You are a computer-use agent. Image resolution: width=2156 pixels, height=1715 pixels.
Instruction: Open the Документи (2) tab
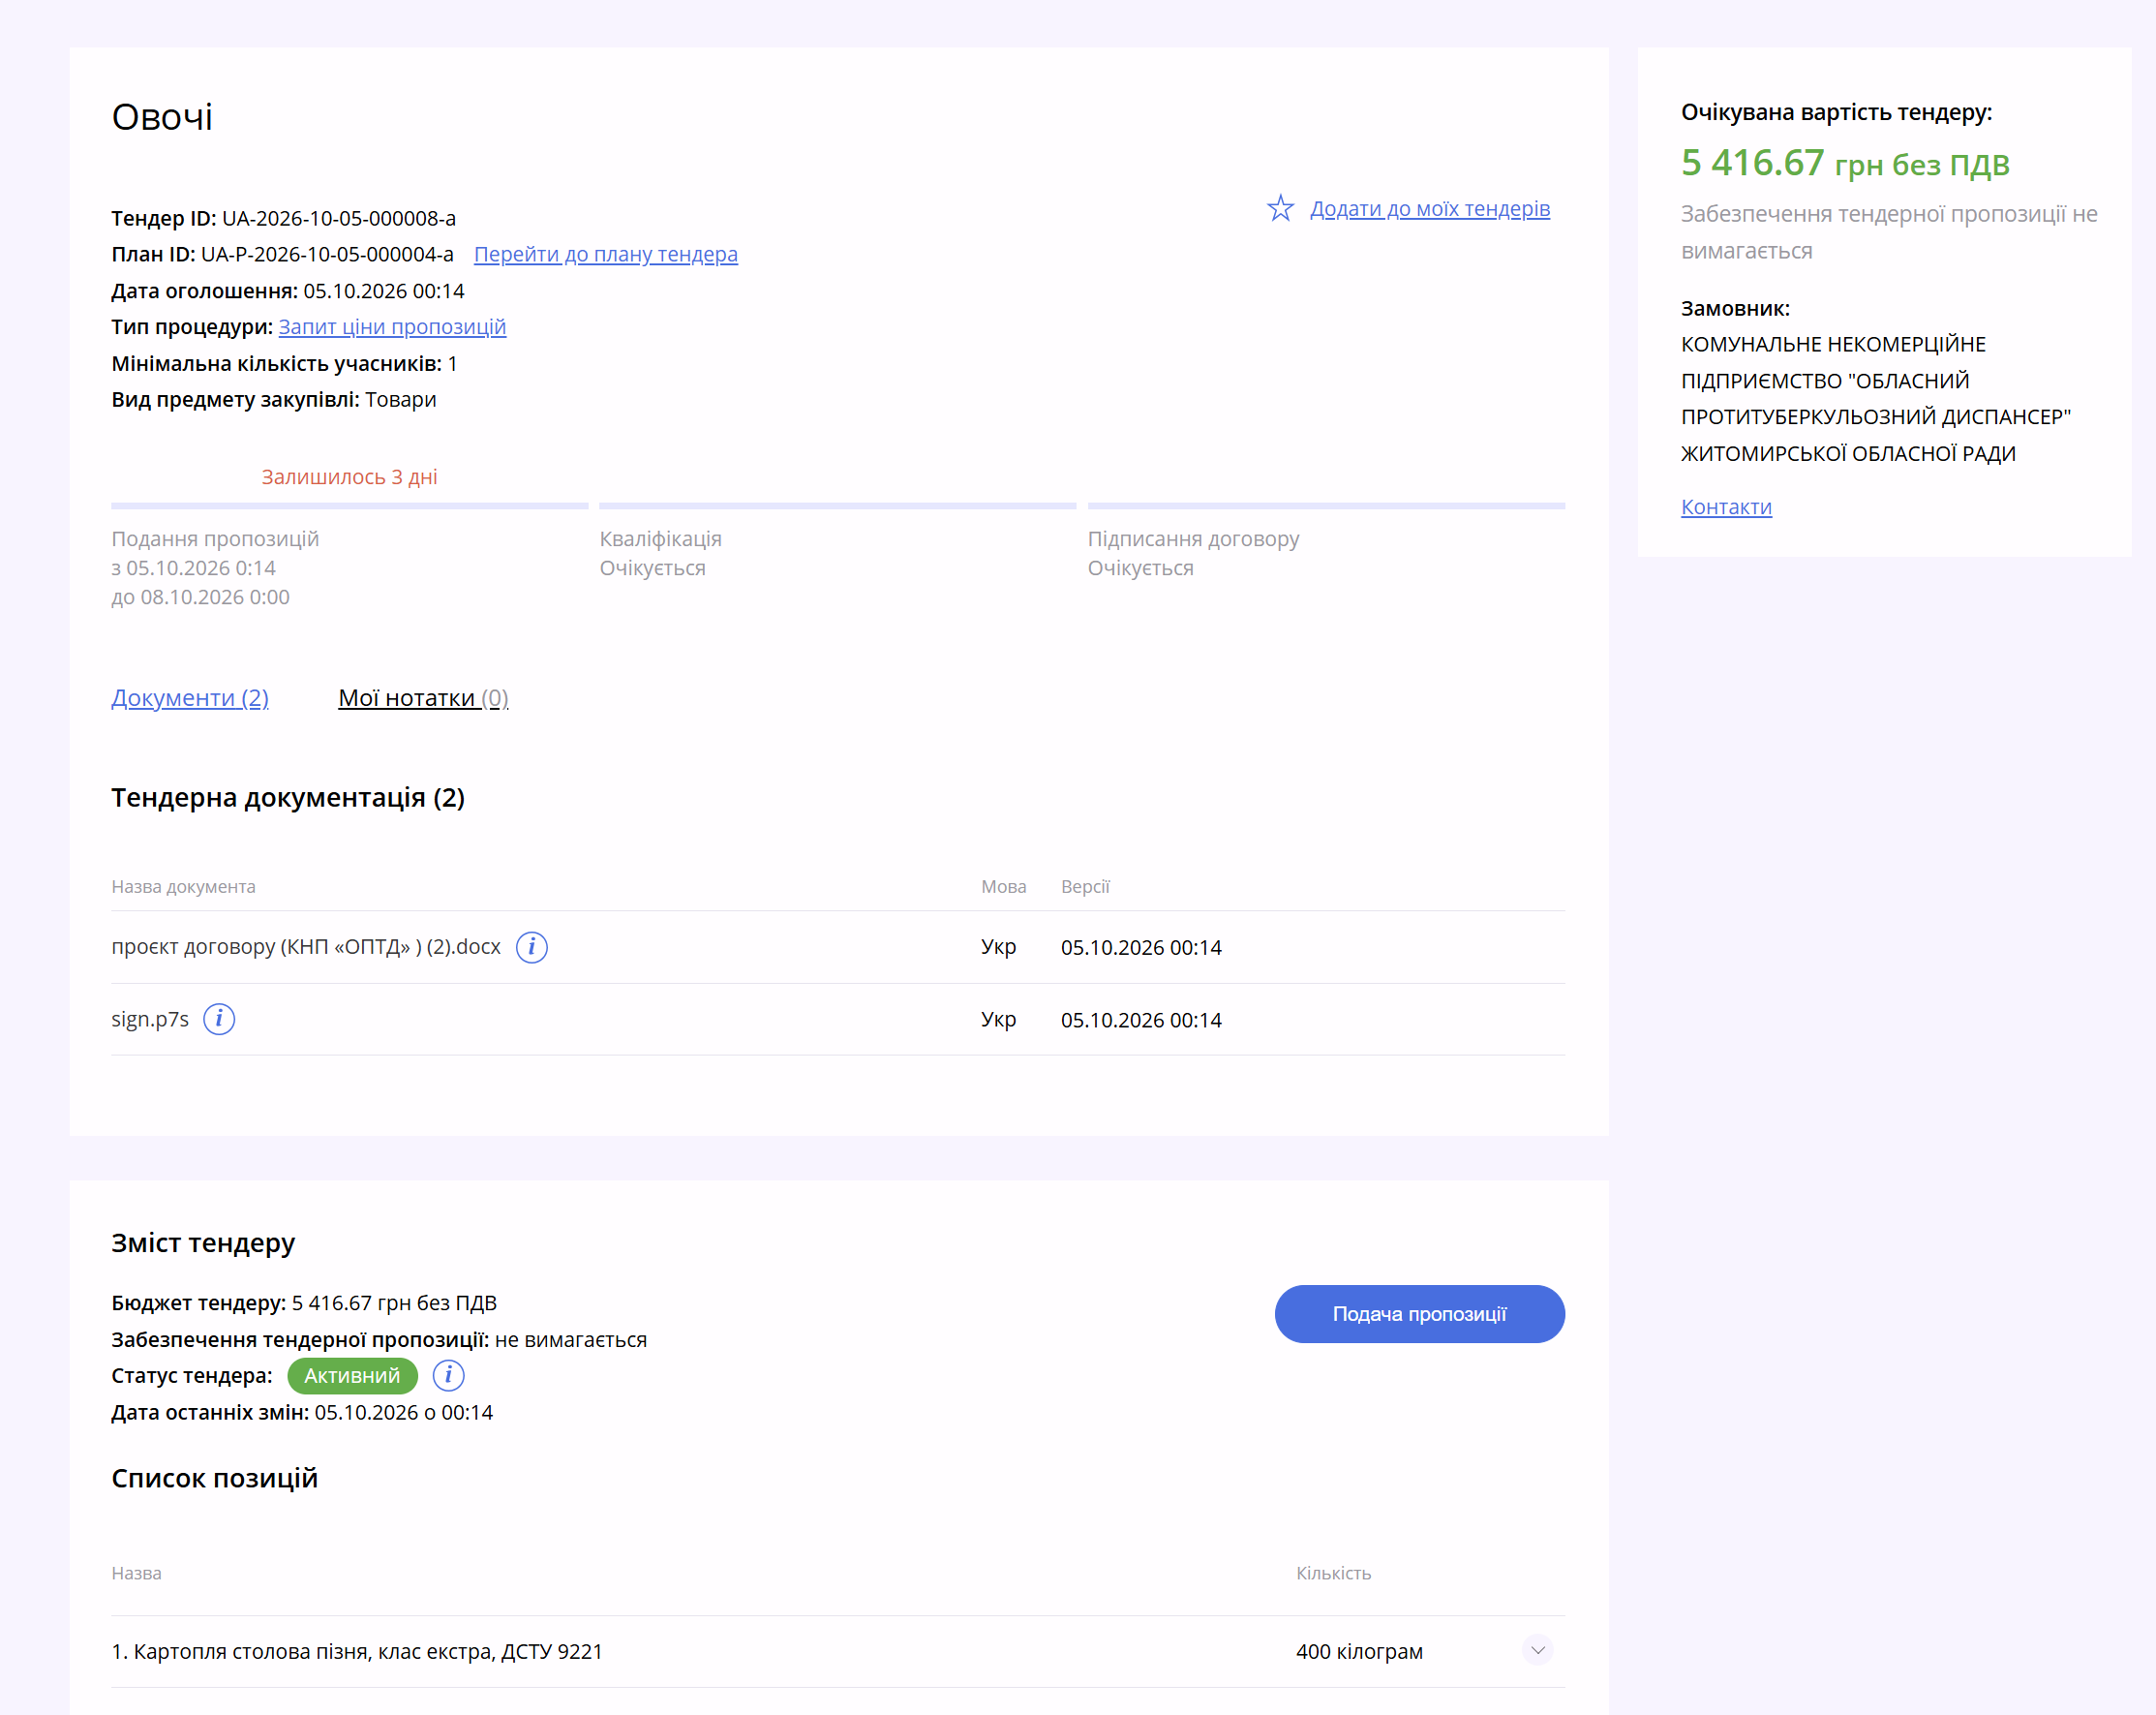click(x=190, y=698)
